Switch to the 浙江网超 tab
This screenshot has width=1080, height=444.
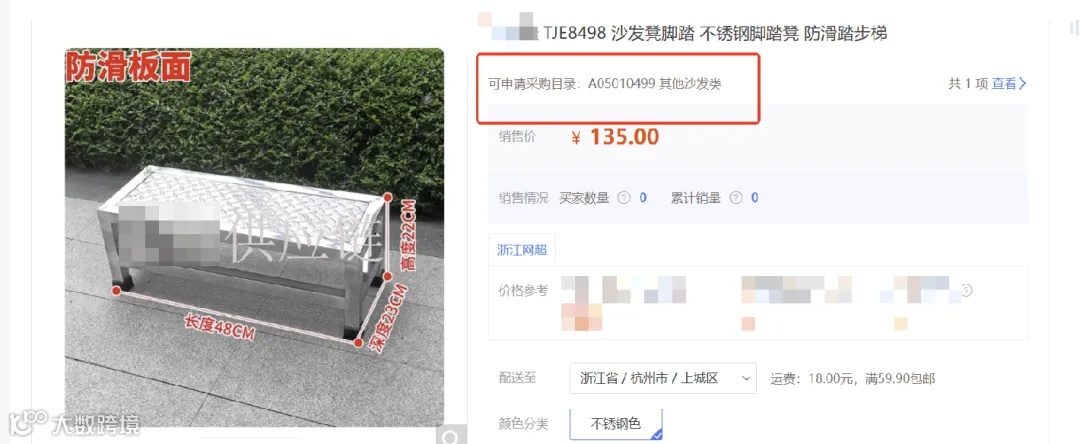coord(522,250)
